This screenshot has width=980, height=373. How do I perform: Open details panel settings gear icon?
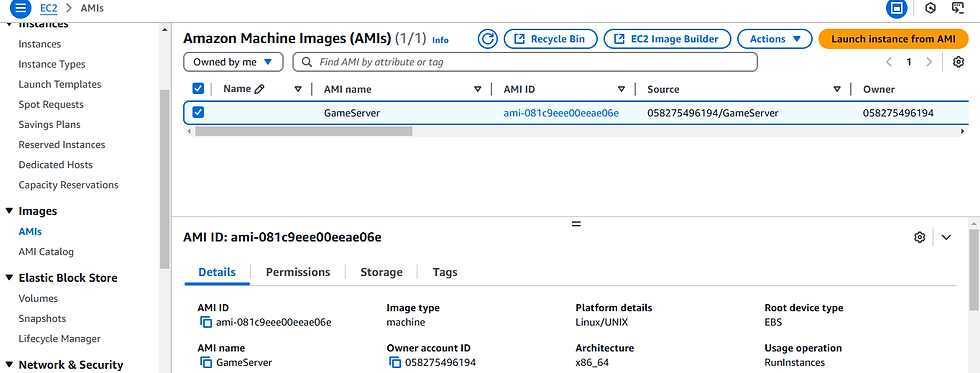pyautogui.click(x=919, y=237)
